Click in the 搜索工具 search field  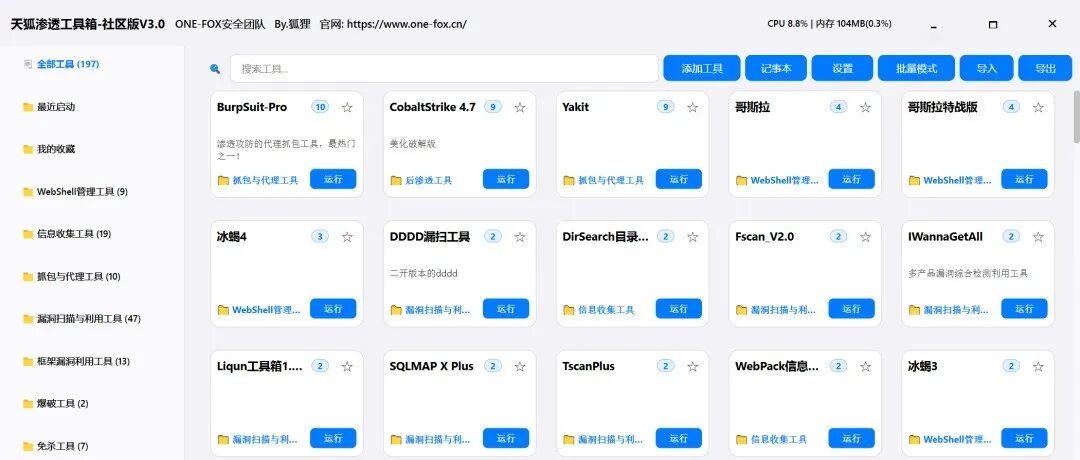444,69
